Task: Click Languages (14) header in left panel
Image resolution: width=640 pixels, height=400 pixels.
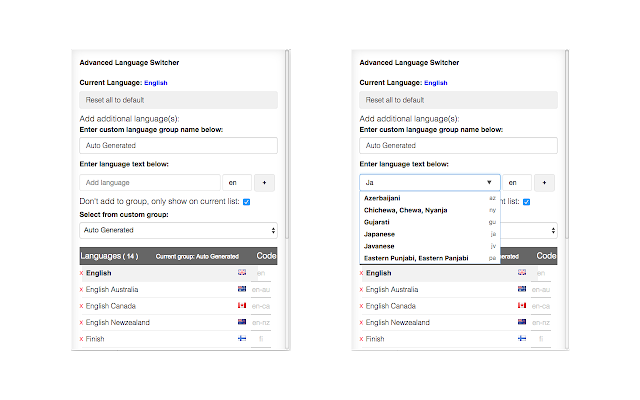Action: pyautogui.click(x=109, y=256)
